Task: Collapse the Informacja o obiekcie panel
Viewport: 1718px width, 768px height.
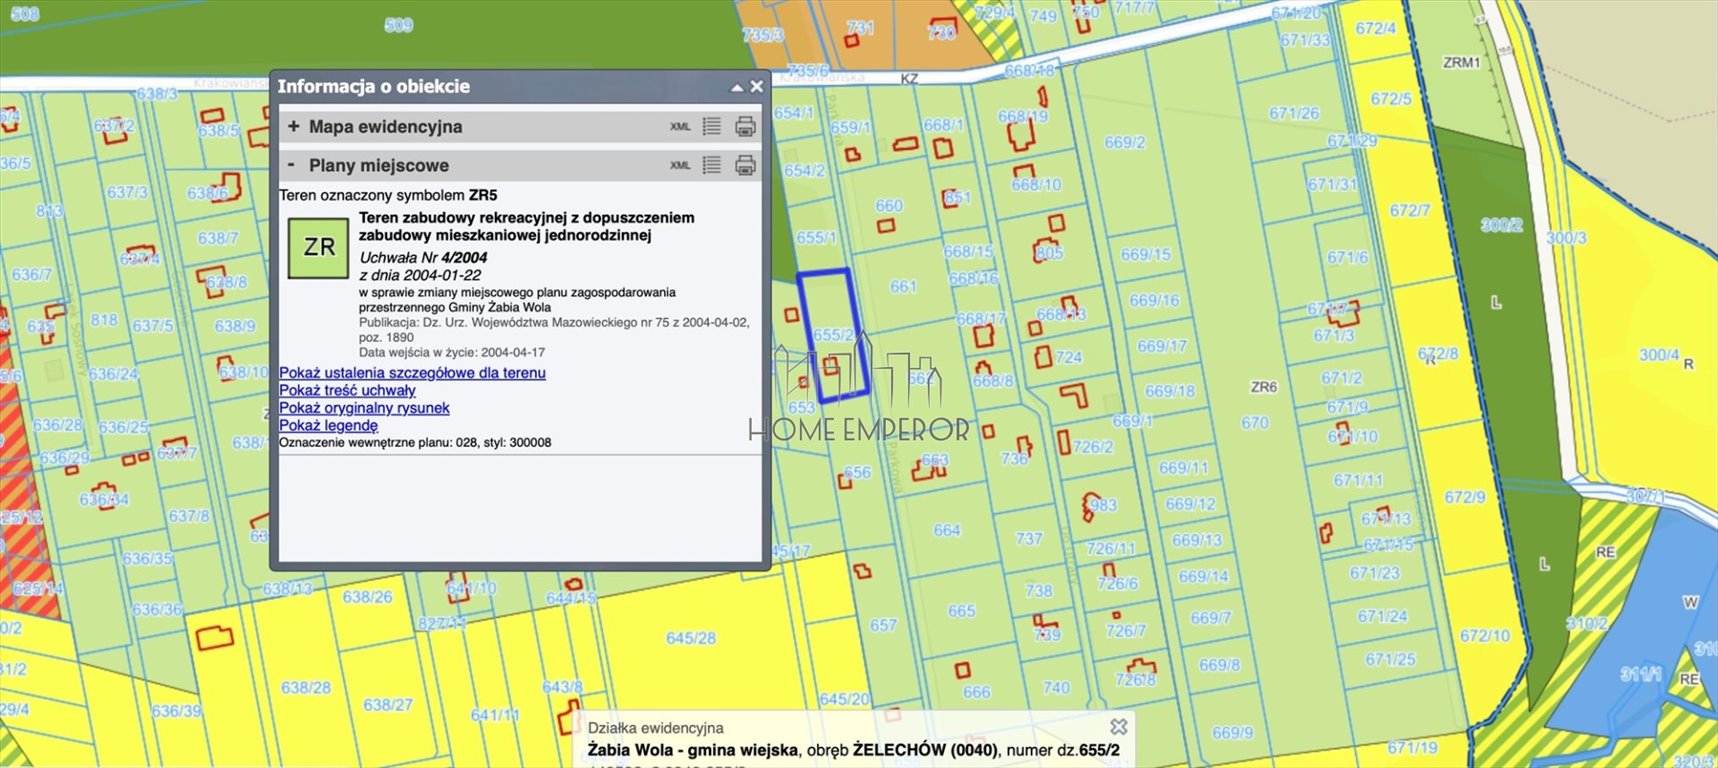Action: pyautogui.click(x=737, y=87)
